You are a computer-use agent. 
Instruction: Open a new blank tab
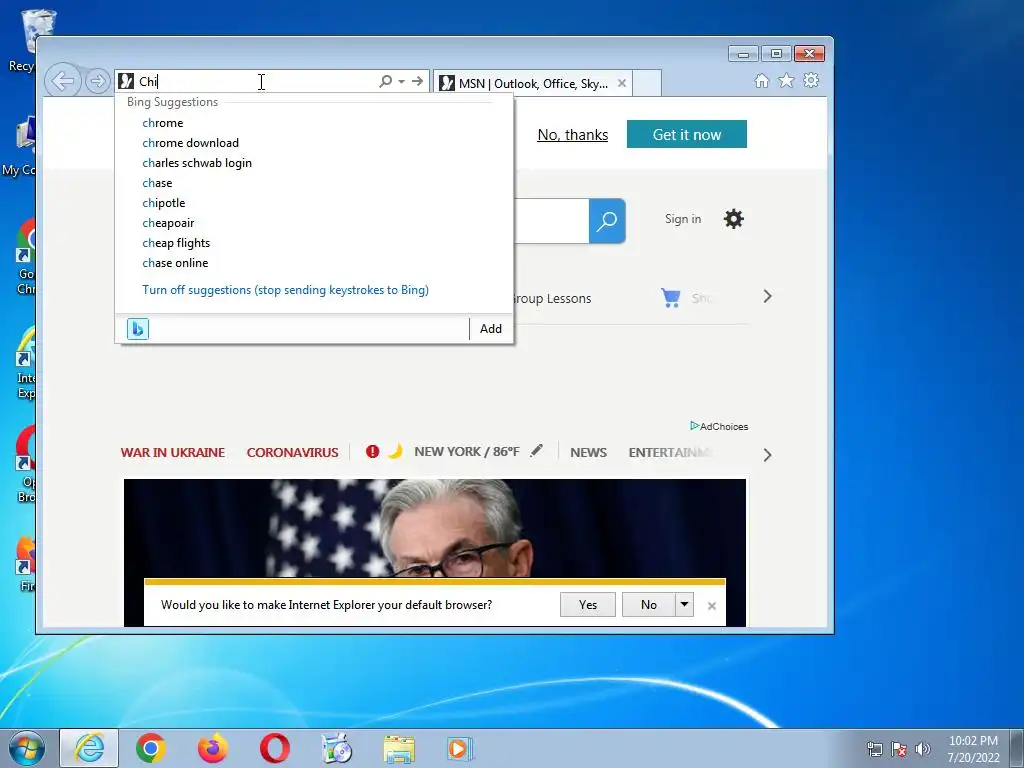coord(647,83)
